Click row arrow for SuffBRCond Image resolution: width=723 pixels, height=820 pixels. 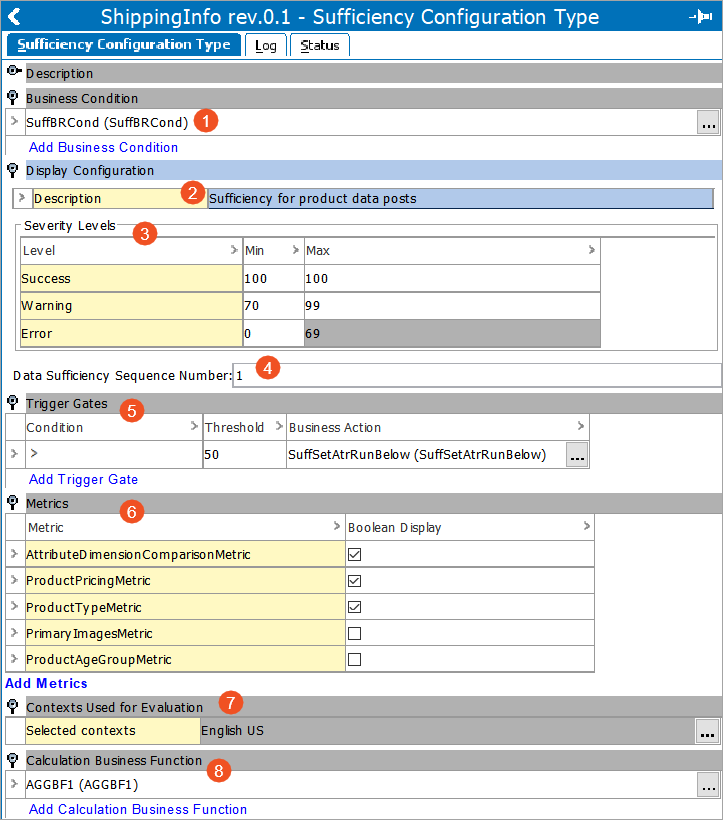coord(14,121)
